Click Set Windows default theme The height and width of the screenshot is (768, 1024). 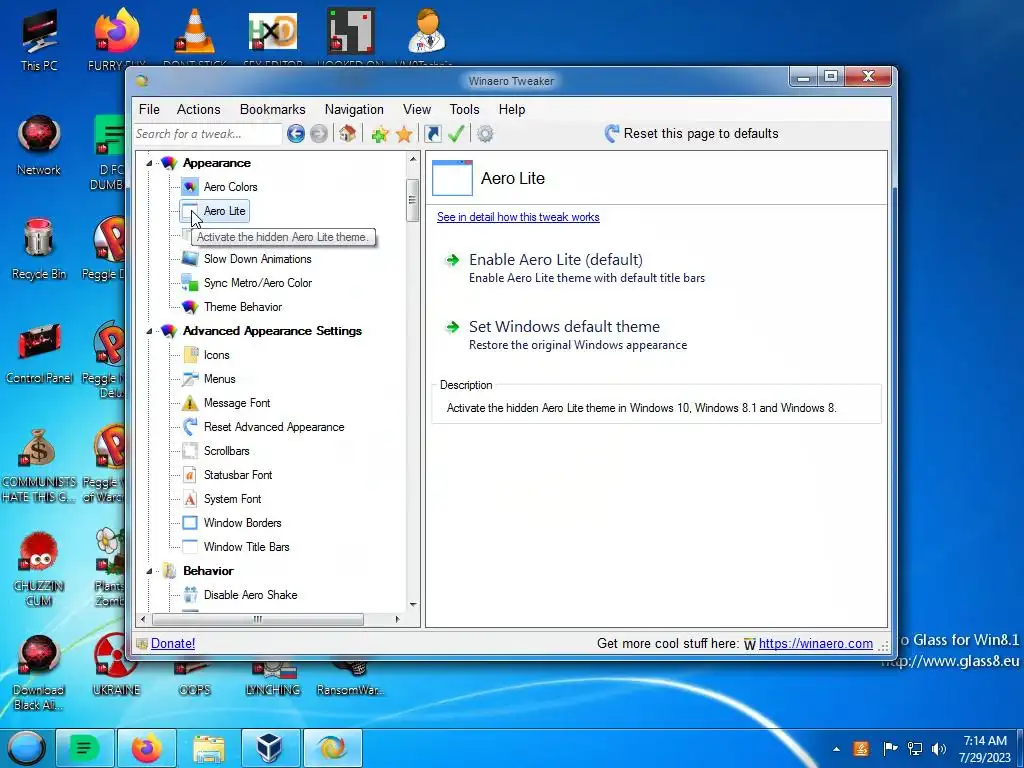[x=564, y=327]
